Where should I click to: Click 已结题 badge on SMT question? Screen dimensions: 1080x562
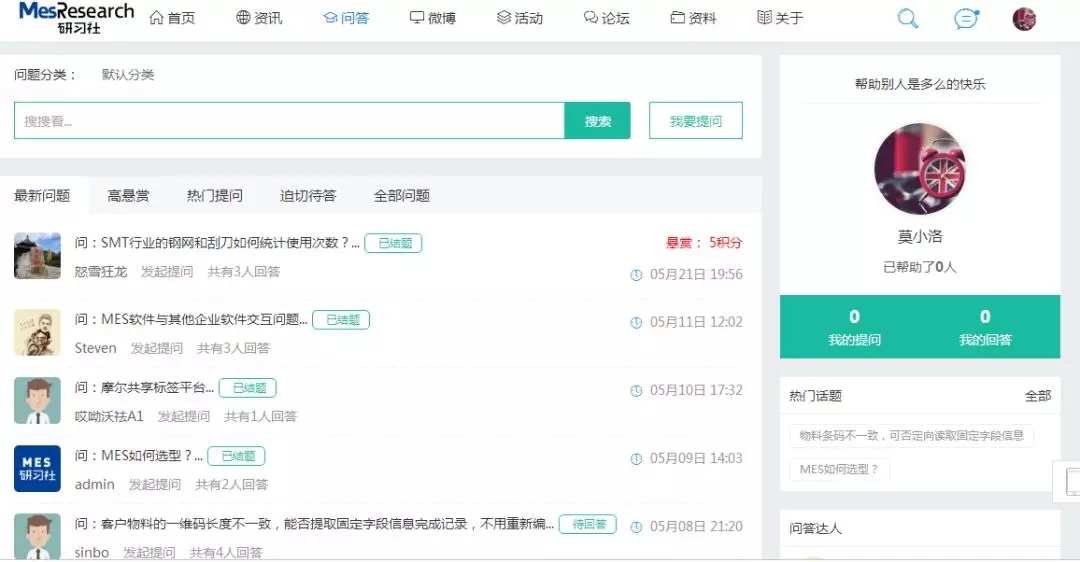tap(393, 243)
